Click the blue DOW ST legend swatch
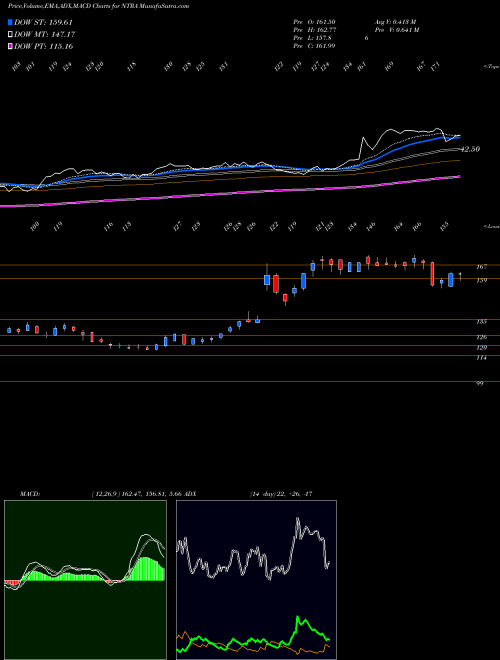Screen dimensions: 500x660 [x=11, y=23]
